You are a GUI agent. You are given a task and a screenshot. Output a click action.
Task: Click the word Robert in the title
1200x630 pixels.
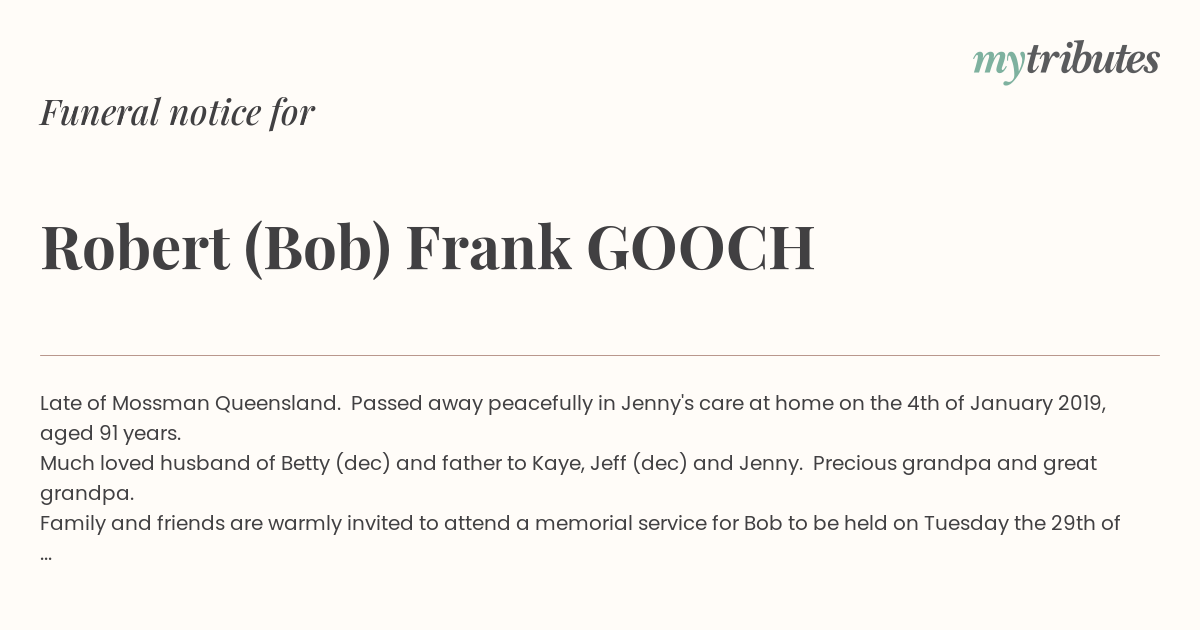click(135, 248)
